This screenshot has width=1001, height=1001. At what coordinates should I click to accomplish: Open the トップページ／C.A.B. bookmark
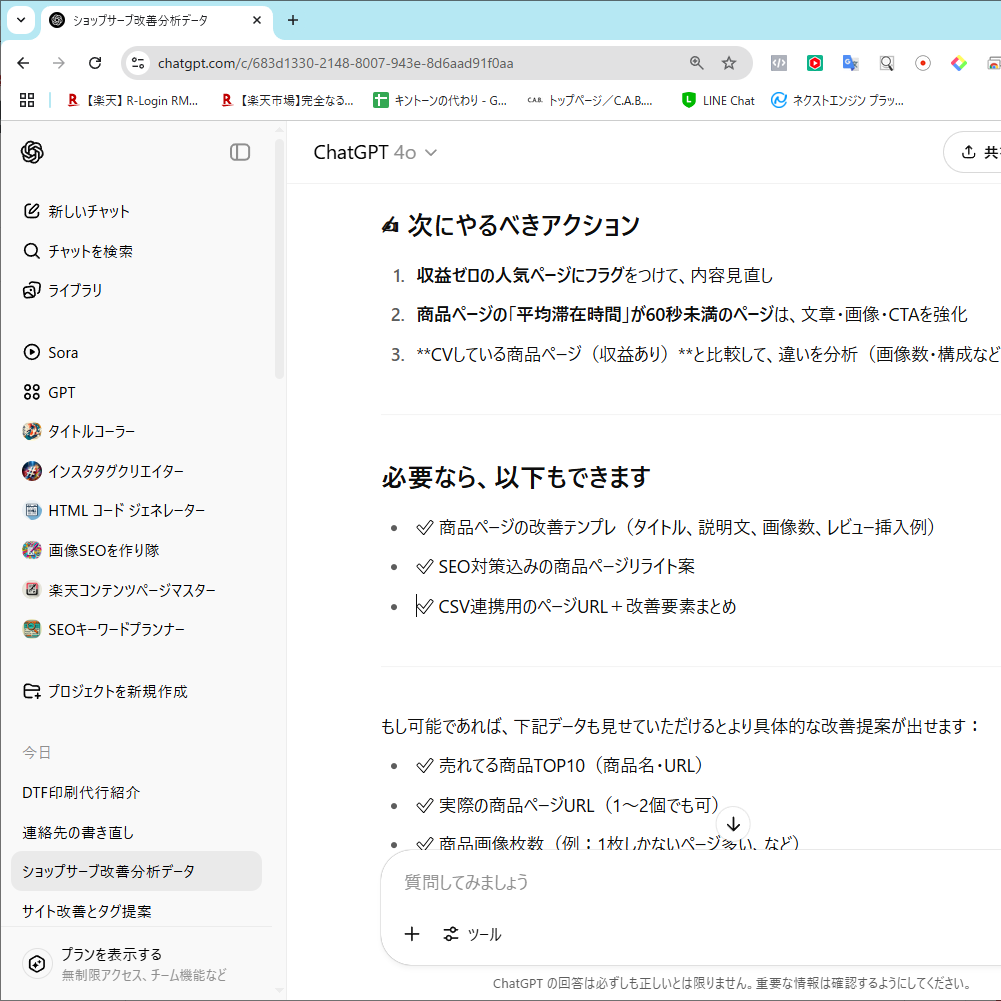[590, 100]
